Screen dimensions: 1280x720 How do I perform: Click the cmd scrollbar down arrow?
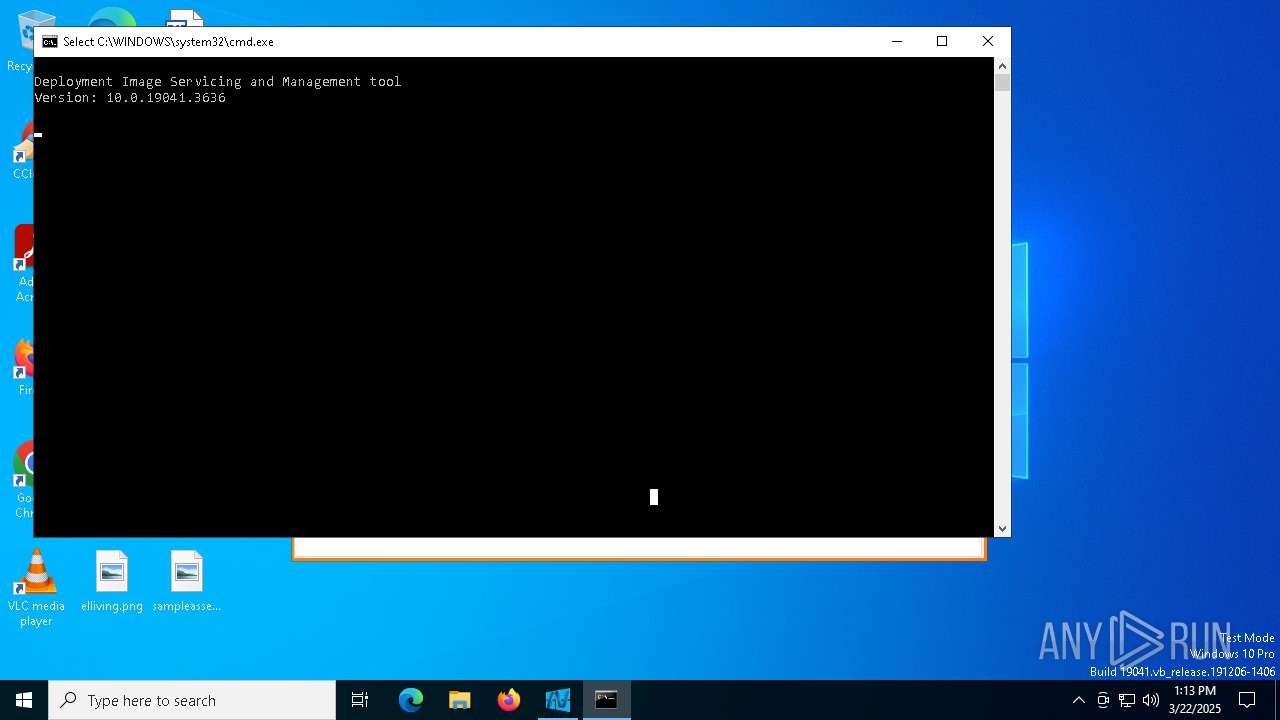pyautogui.click(x=1002, y=529)
